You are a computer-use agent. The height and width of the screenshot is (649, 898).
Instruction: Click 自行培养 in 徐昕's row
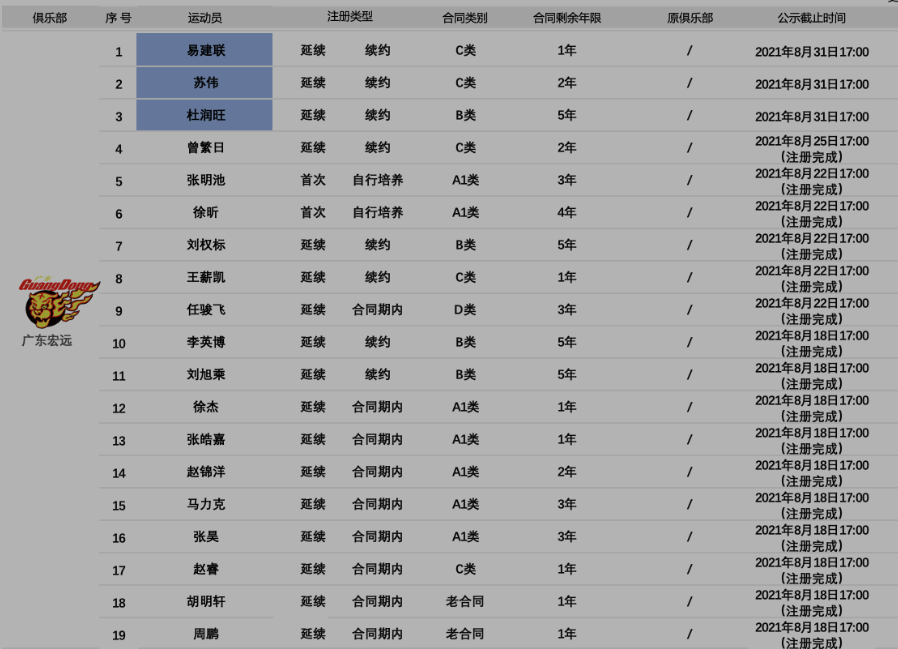[377, 213]
